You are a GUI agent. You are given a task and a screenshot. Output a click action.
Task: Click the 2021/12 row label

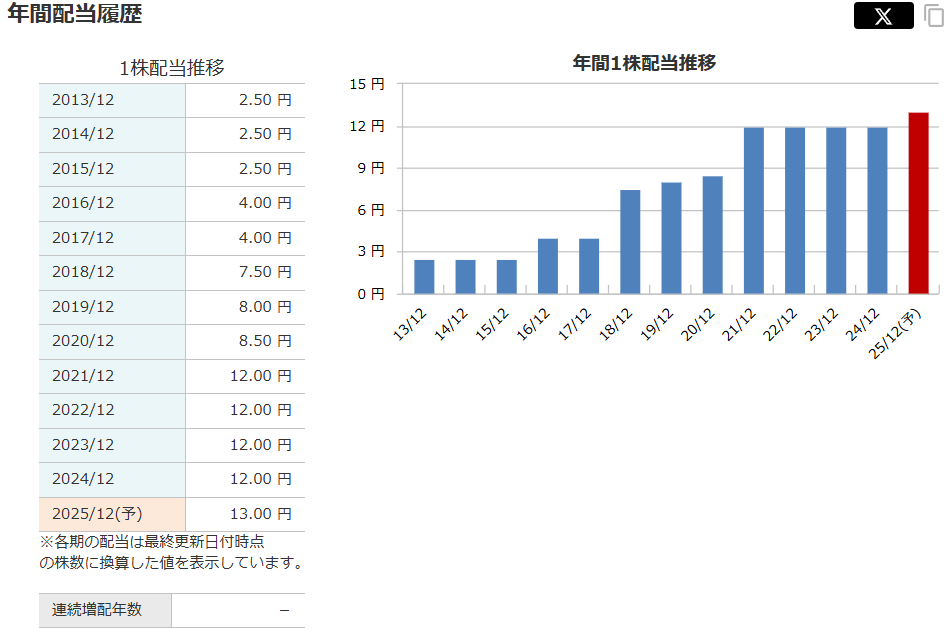[83, 376]
